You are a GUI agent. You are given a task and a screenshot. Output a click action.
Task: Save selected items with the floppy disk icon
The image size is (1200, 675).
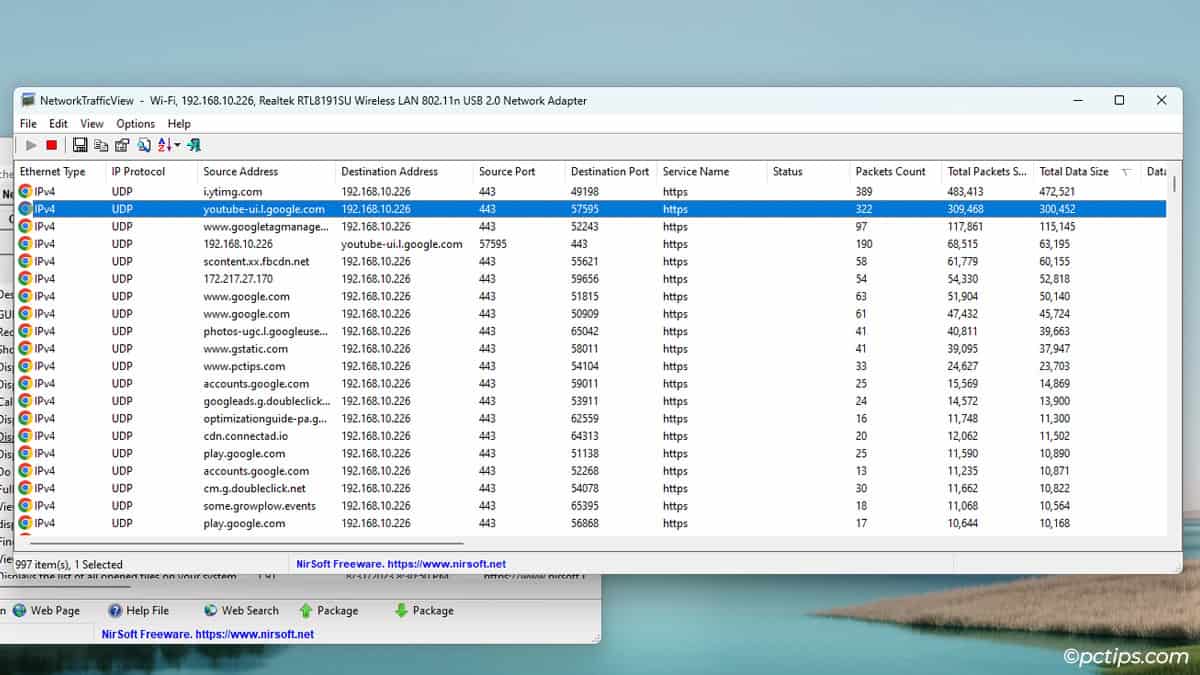click(x=82, y=145)
